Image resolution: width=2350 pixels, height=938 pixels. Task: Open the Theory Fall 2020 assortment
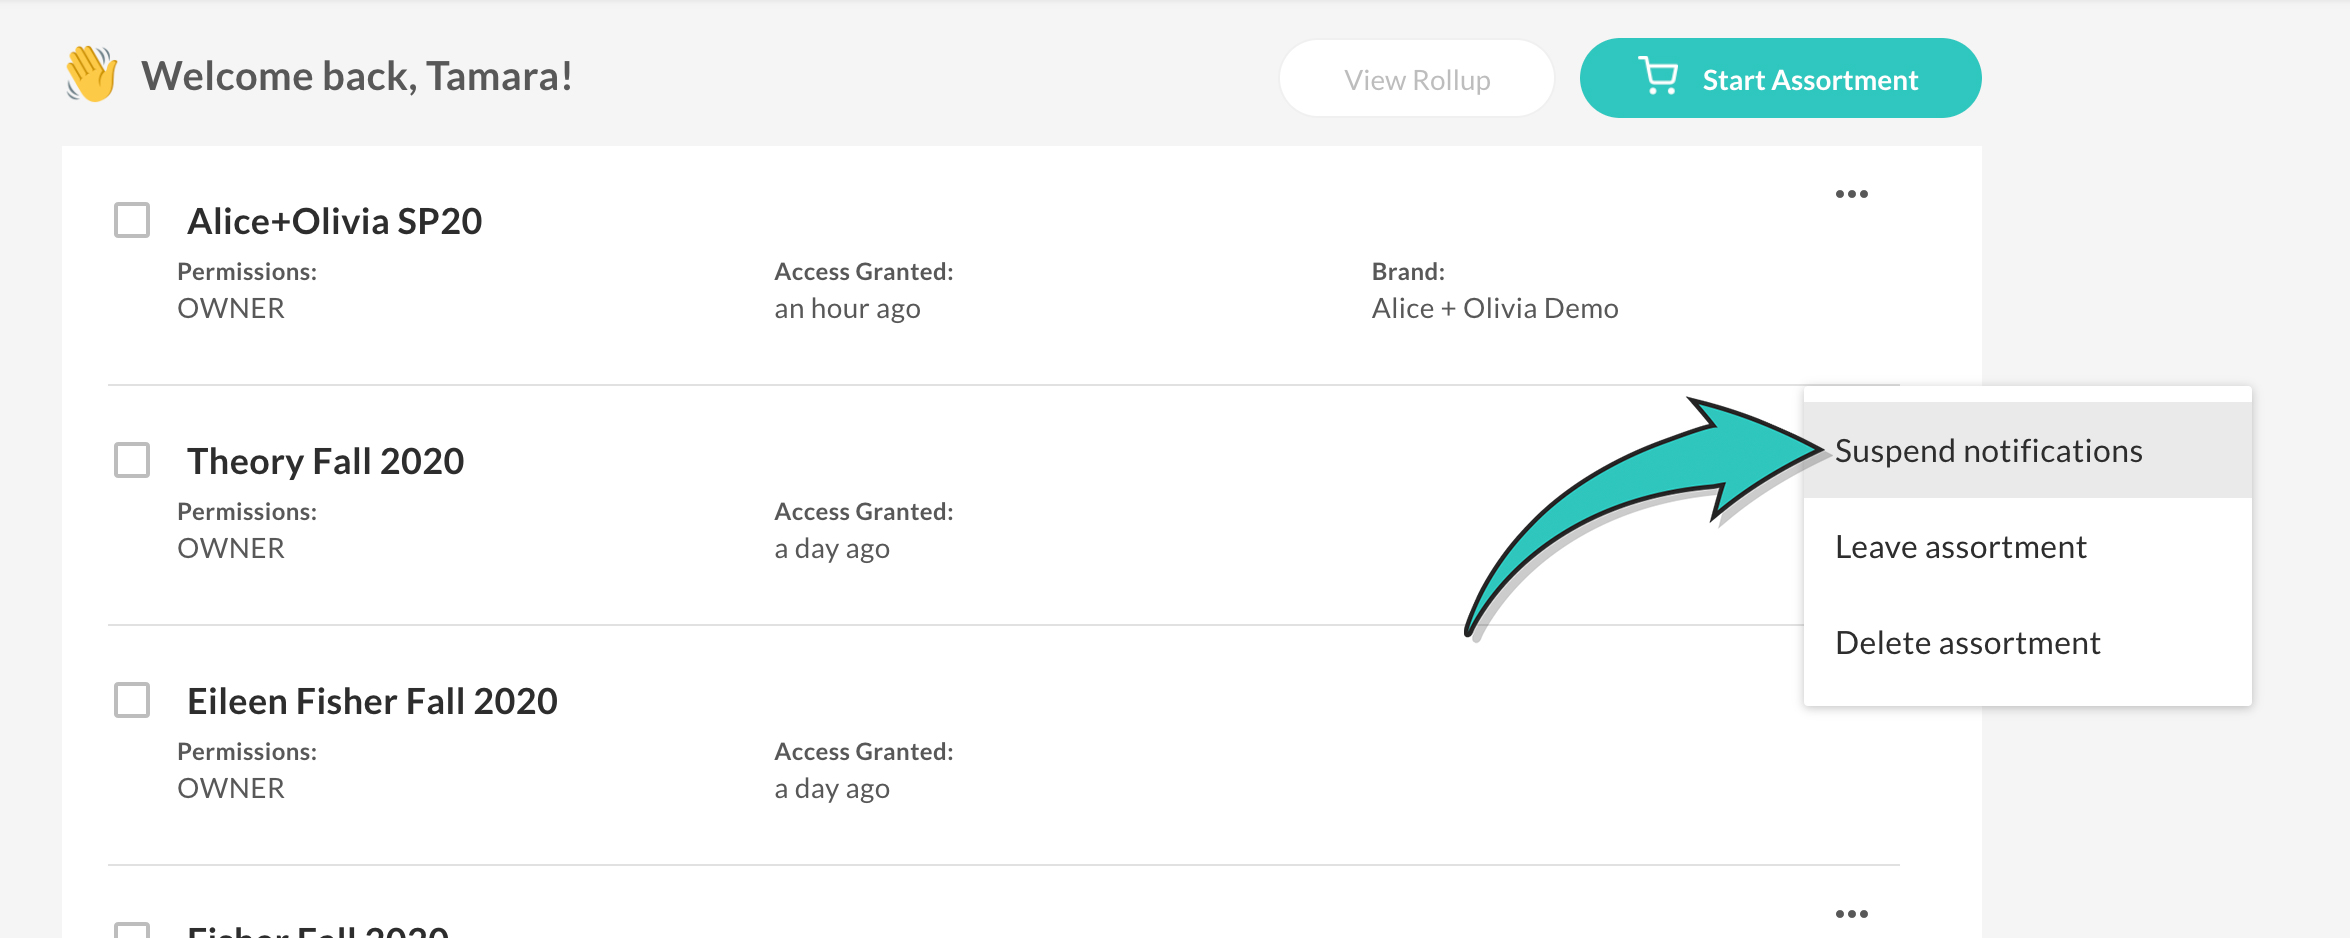coord(326,461)
